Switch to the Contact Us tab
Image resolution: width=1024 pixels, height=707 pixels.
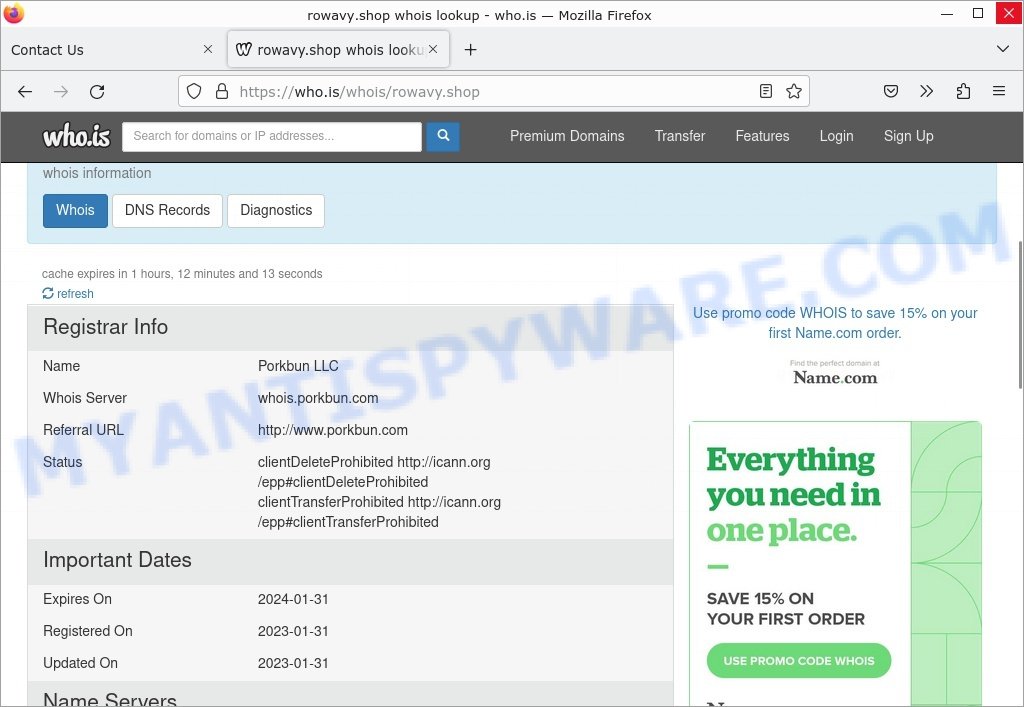111,50
